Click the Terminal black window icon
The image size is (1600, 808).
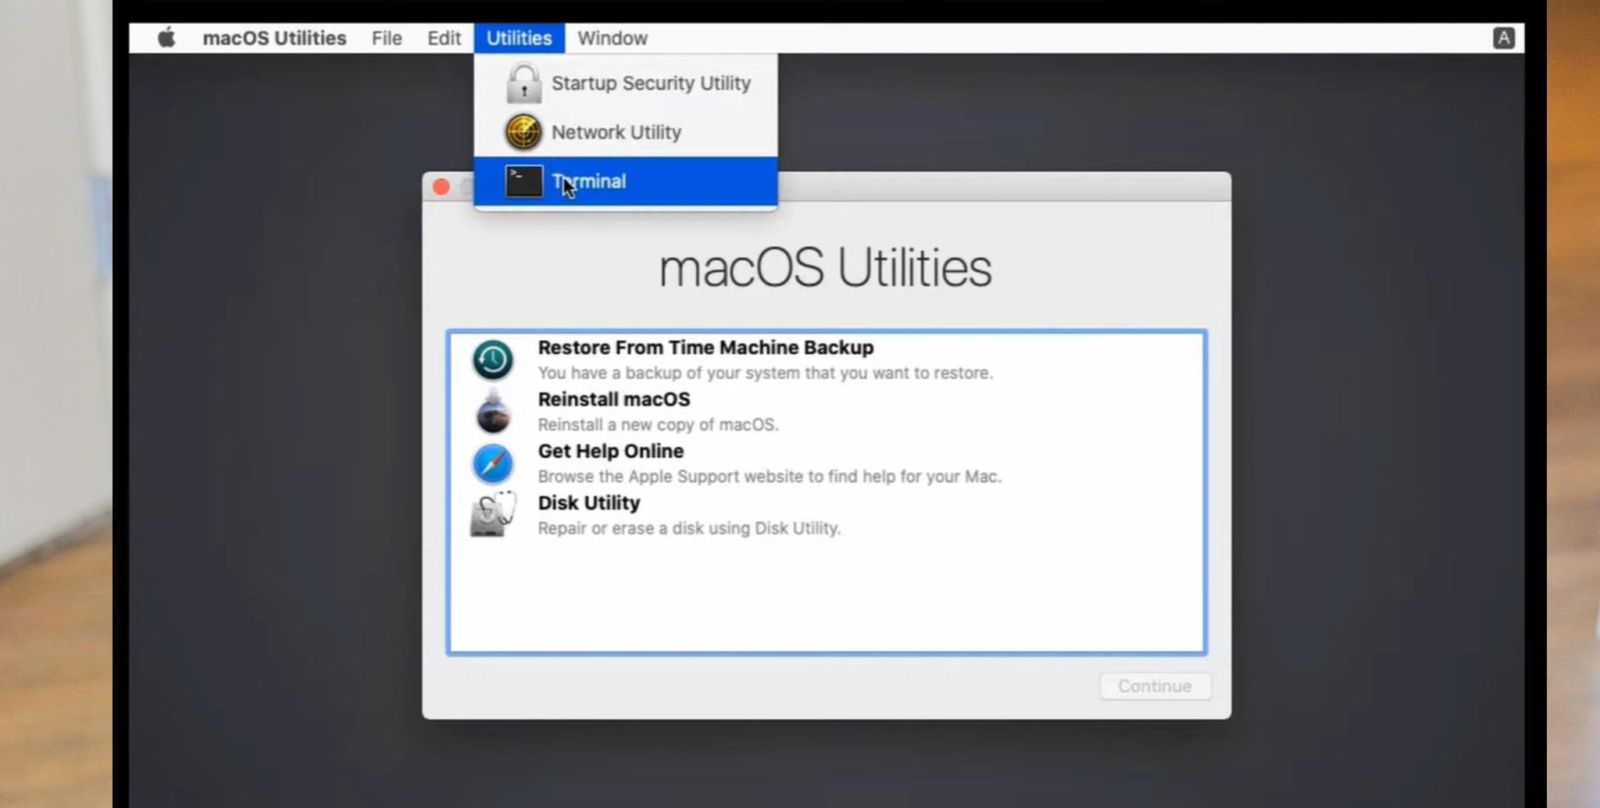pos(524,181)
